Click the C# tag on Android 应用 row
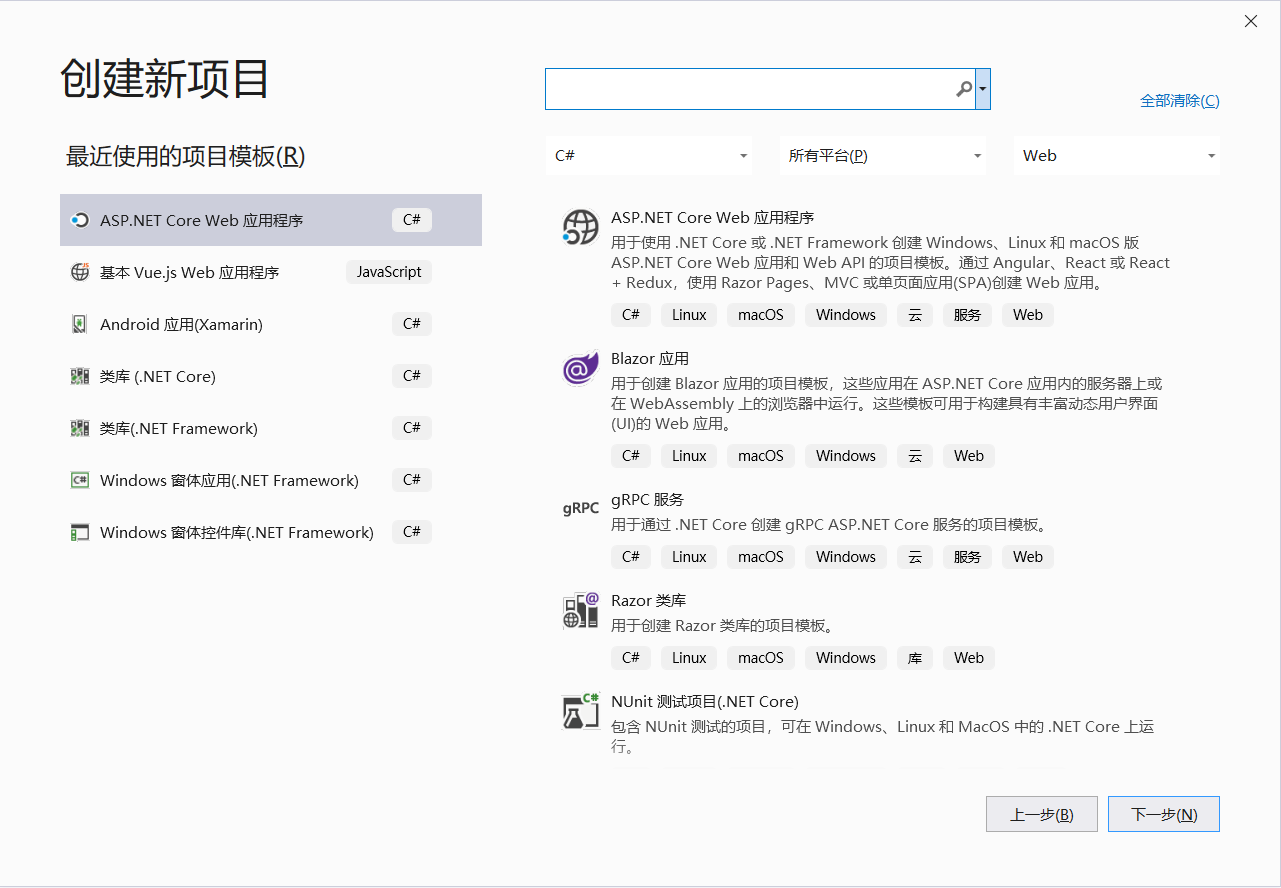 click(412, 324)
